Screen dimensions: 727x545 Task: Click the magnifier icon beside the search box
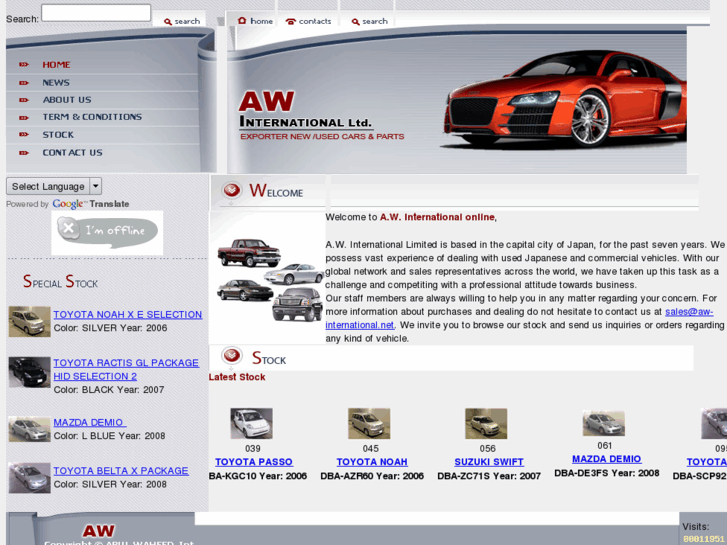[168, 21]
